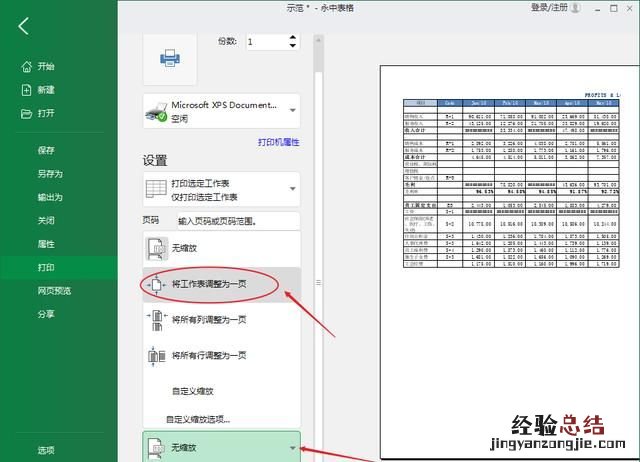Open 网页预览 in the sidebar
The image size is (640, 462).
[54, 291]
